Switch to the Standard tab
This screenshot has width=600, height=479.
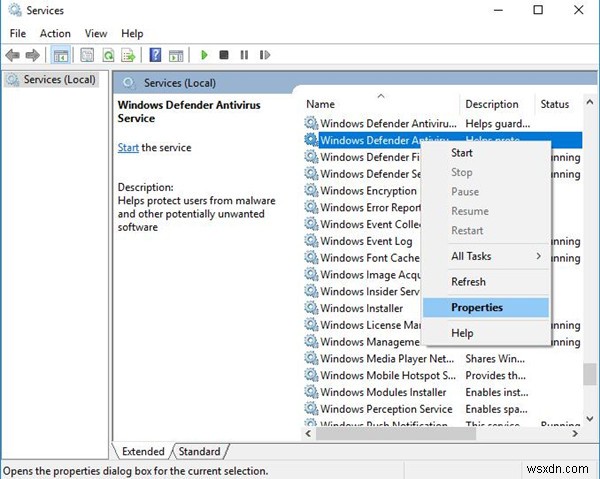coord(200,451)
